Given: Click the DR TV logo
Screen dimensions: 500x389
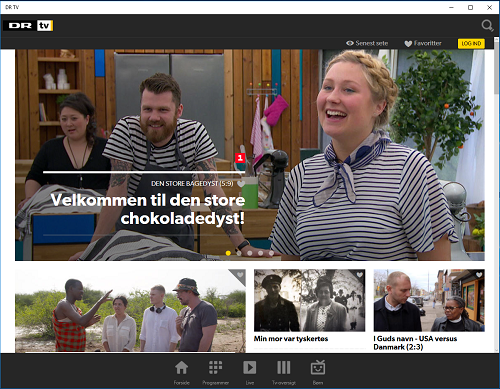Looking at the screenshot, I should (x=28, y=26).
